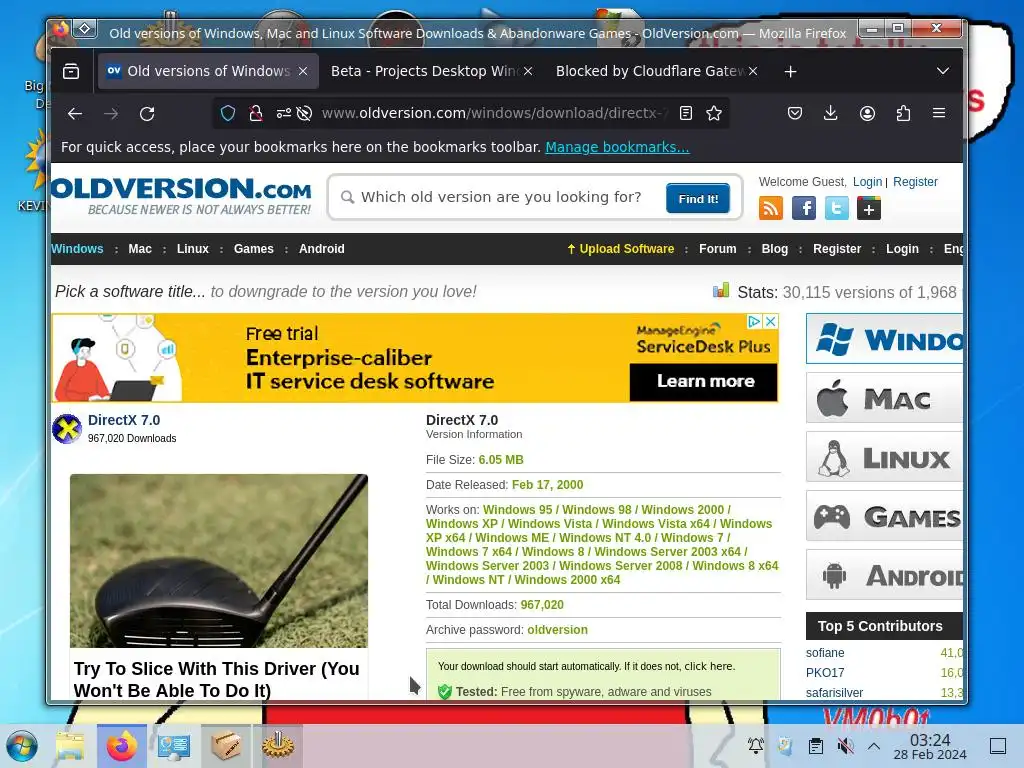Screen dimensions: 1024x768
Task: Open the notifications bell in system tray
Action: (756, 745)
